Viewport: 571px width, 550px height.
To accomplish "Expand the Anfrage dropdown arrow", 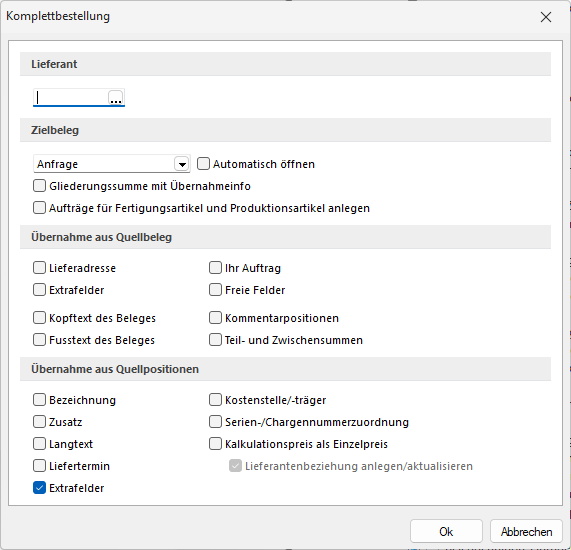I will 182,164.
